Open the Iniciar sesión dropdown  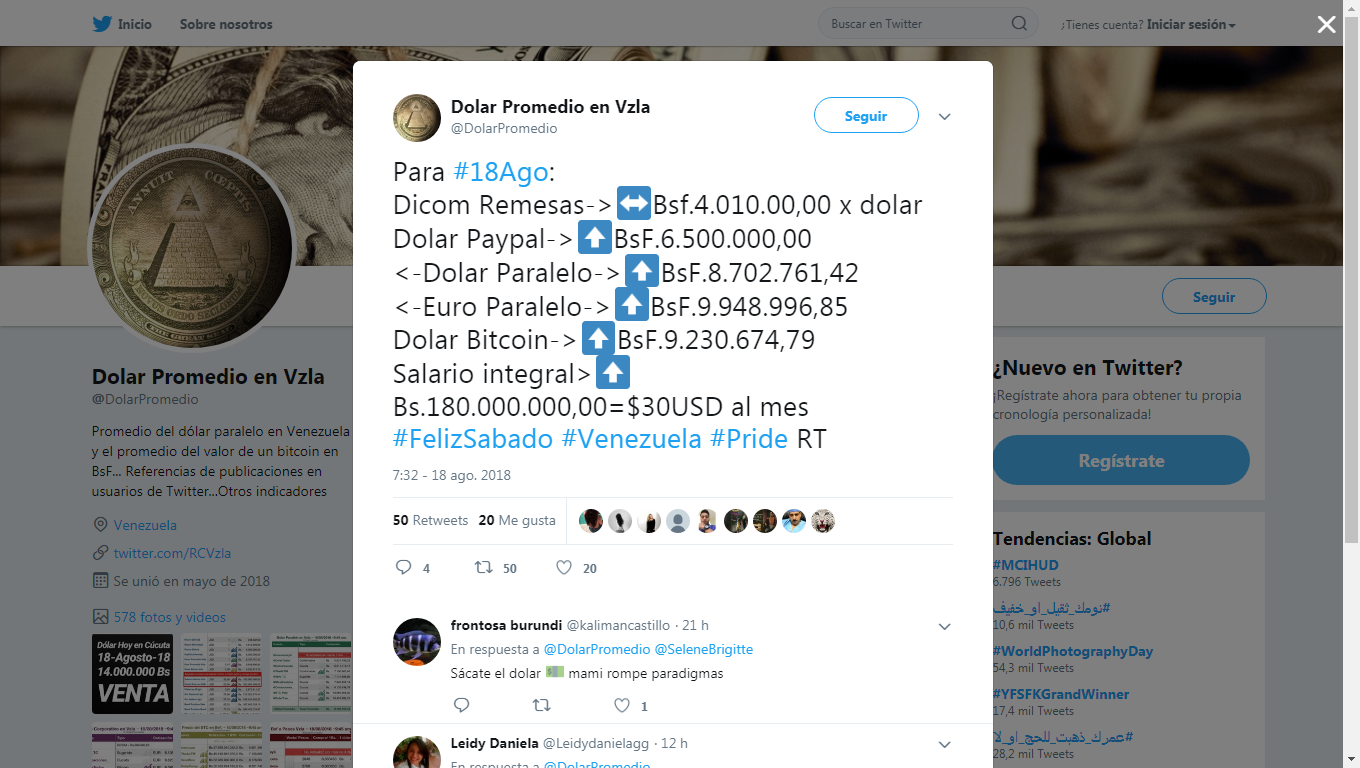[1191, 24]
